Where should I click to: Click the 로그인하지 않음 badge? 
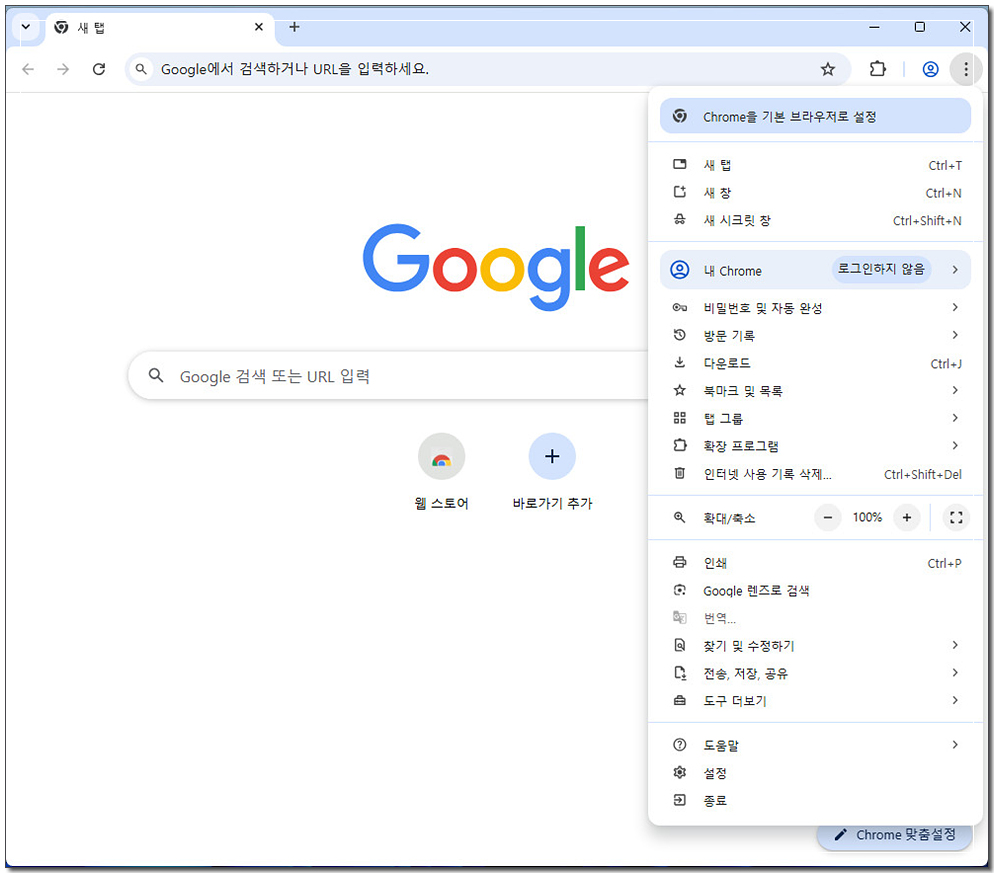coord(881,269)
